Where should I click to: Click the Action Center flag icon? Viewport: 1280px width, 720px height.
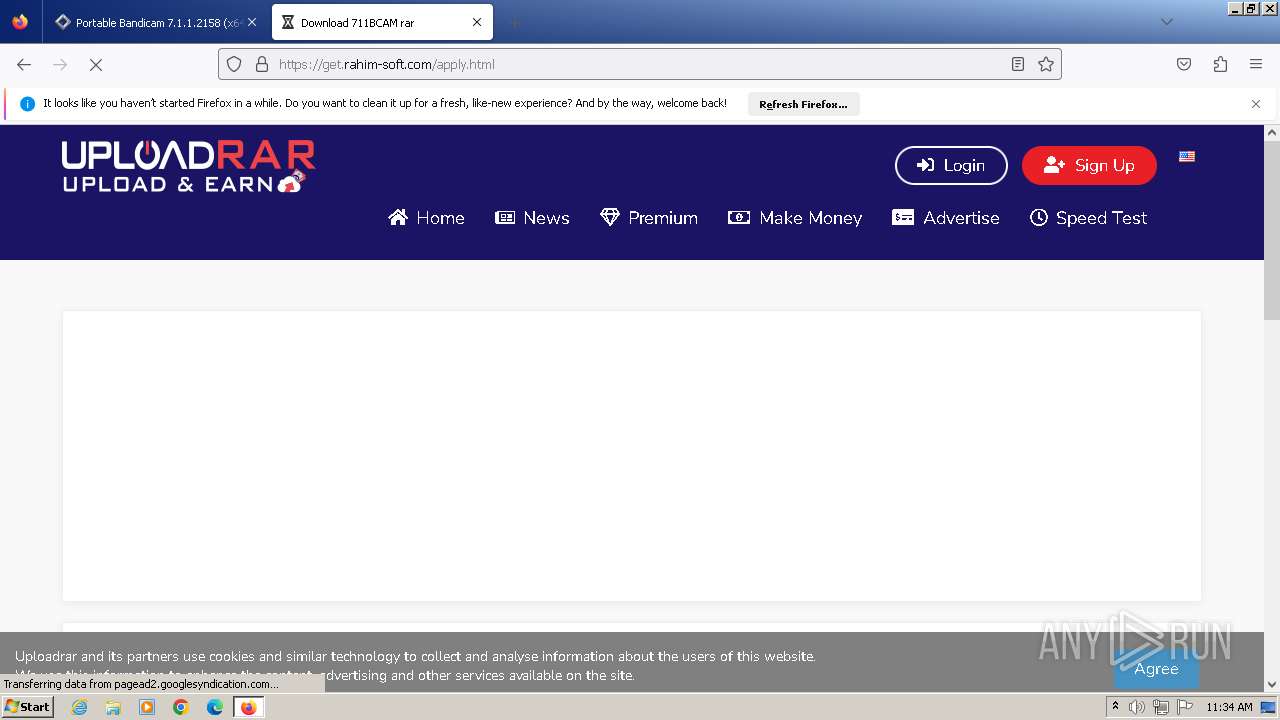click(1185, 707)
